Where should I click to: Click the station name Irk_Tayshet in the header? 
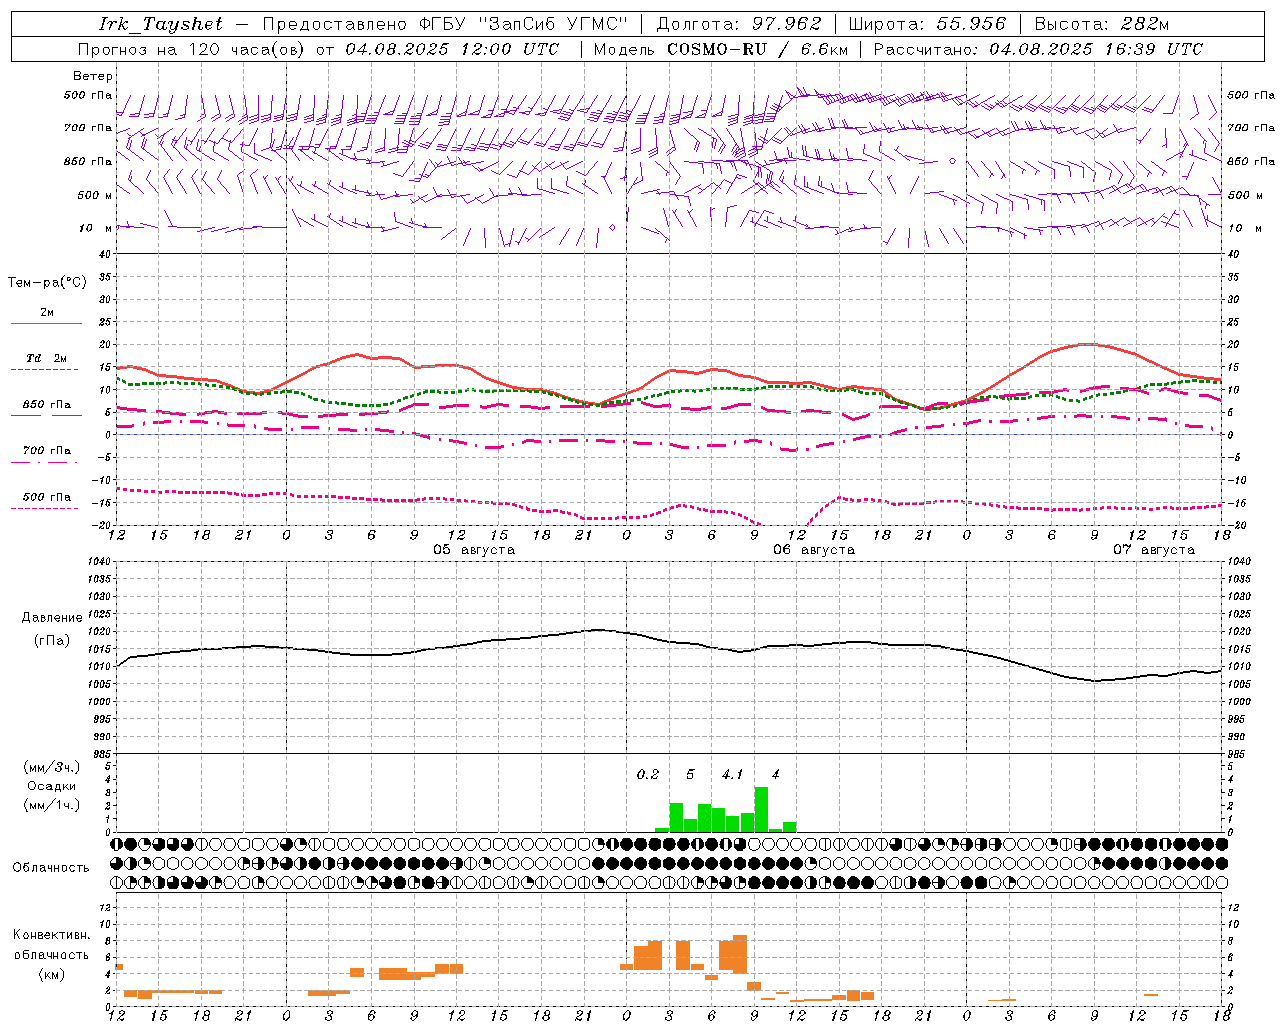[x=160, y=24]
